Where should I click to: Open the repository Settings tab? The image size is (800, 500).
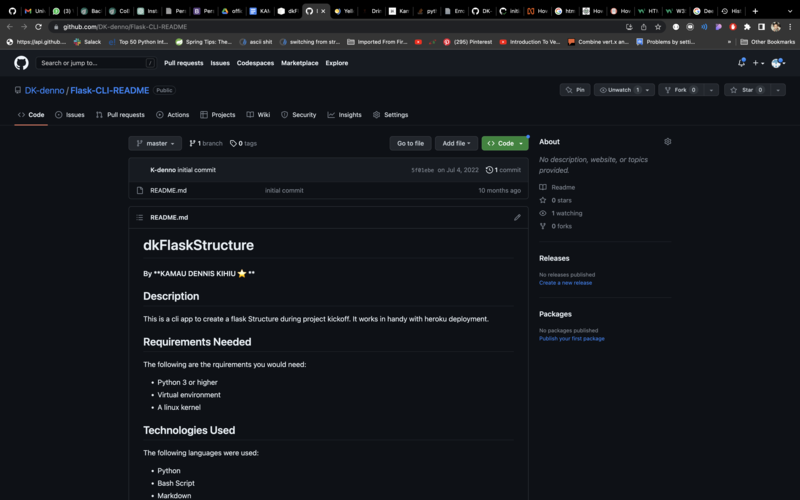click(x=390, y=115)
